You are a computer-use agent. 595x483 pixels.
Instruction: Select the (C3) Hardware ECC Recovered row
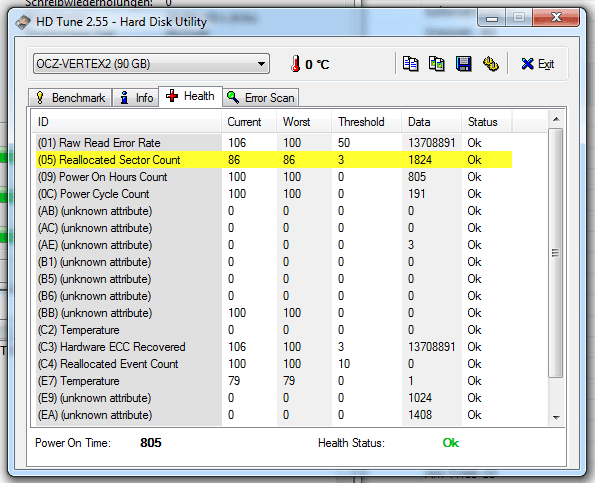coord(274,347)
